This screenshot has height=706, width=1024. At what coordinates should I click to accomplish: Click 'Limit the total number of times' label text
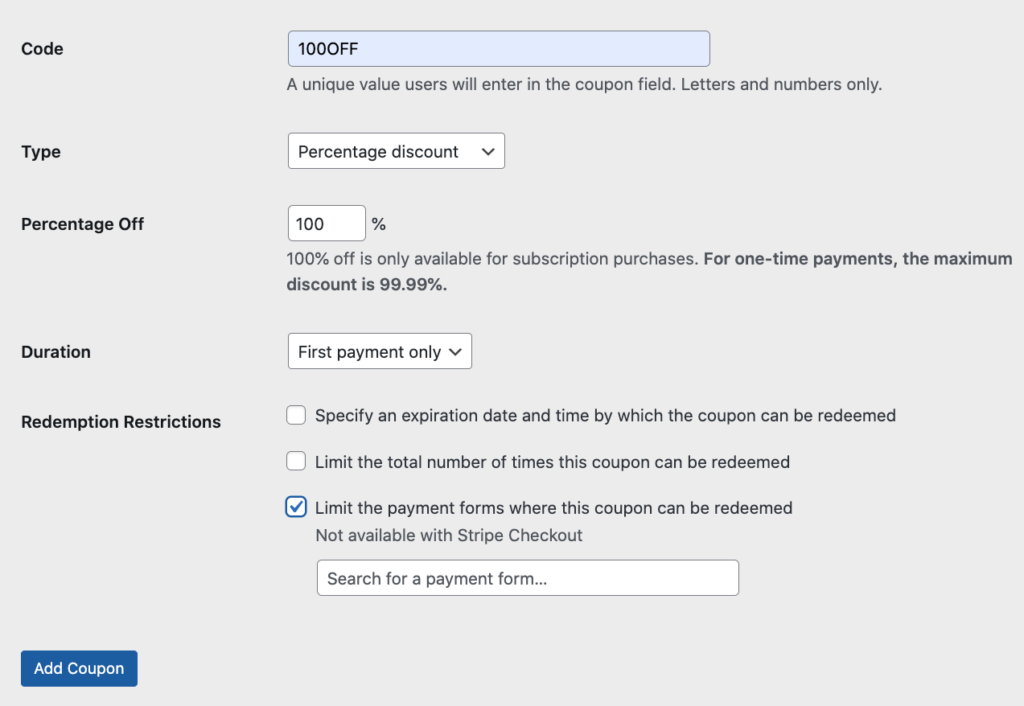coord(552,462)
